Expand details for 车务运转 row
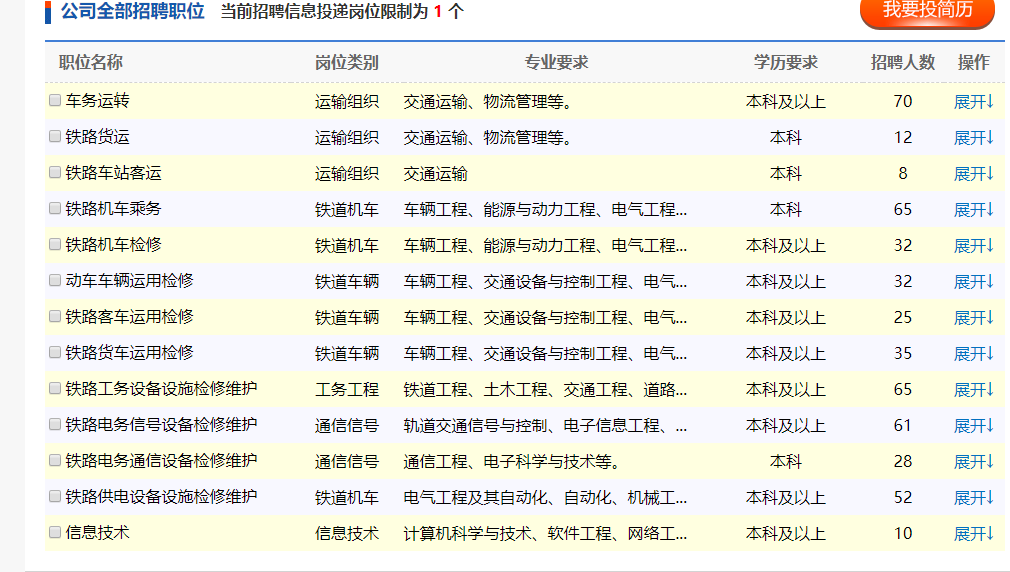Screen dimensions: 1010x572 (973, 102)
